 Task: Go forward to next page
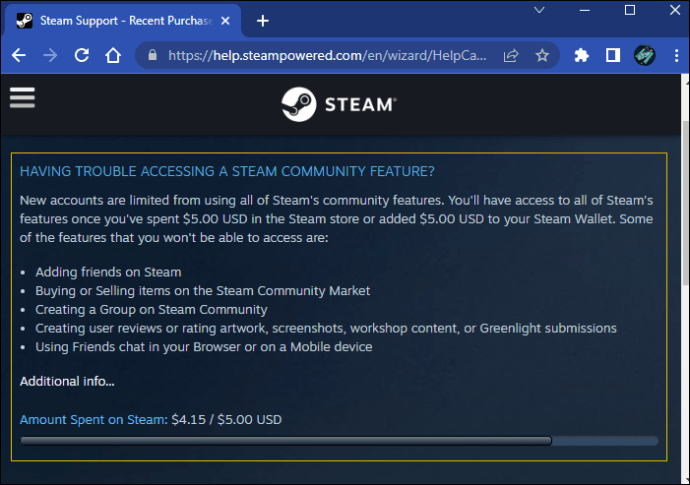point(50,55)
